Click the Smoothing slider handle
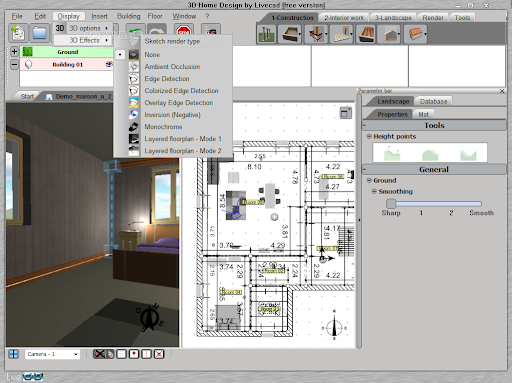The height and width of the screenshot is (383, 512). 391,203
